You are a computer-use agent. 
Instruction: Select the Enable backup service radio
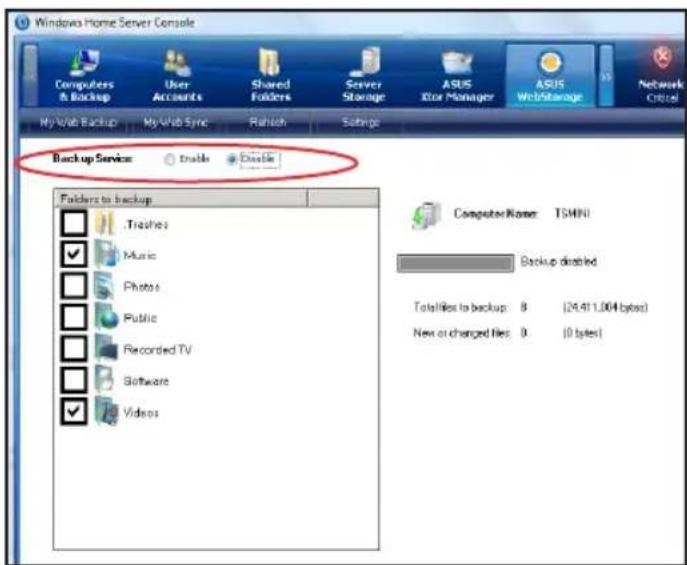169,159
